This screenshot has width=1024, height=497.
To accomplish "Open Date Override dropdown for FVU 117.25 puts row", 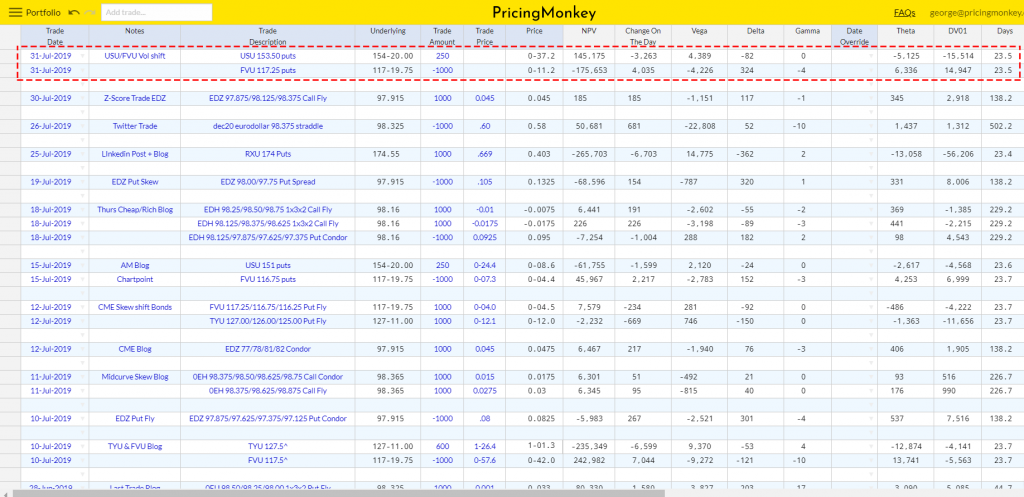I will [x=871, y=71].
